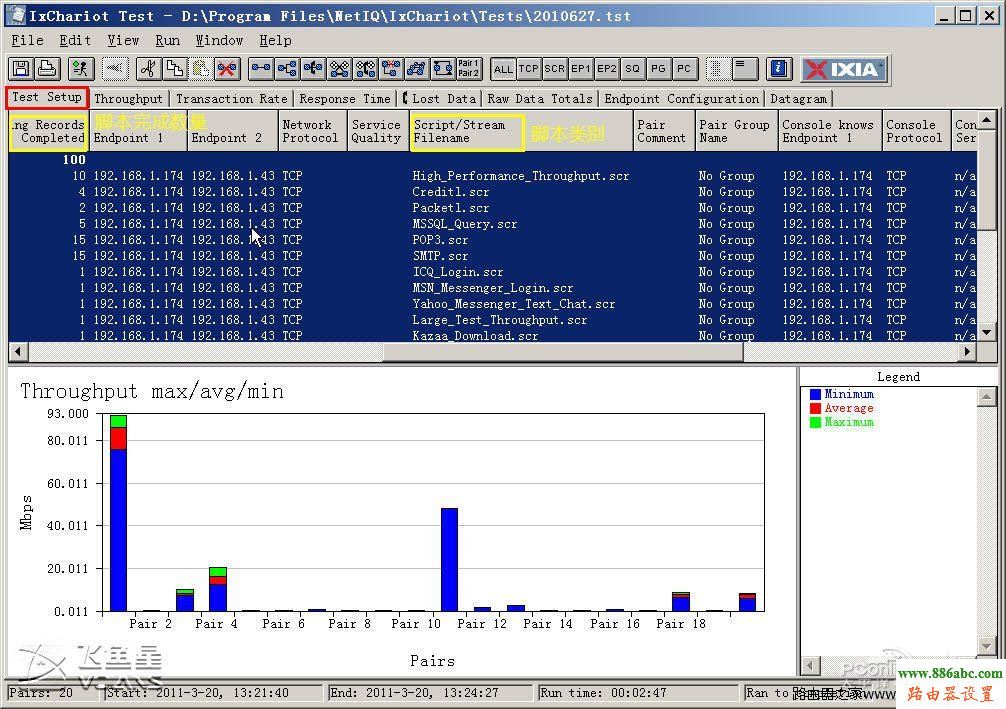Open the Help menu

[275, 40]
